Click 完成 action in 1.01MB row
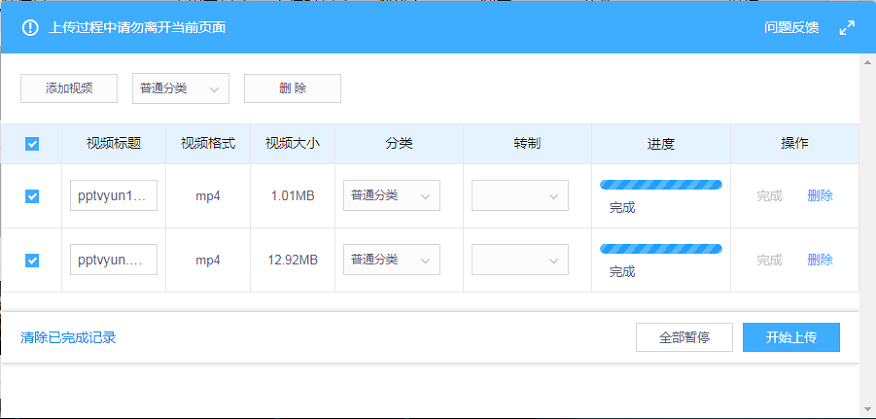The width and height of the screenshot is (876, 419). (769, 196)
